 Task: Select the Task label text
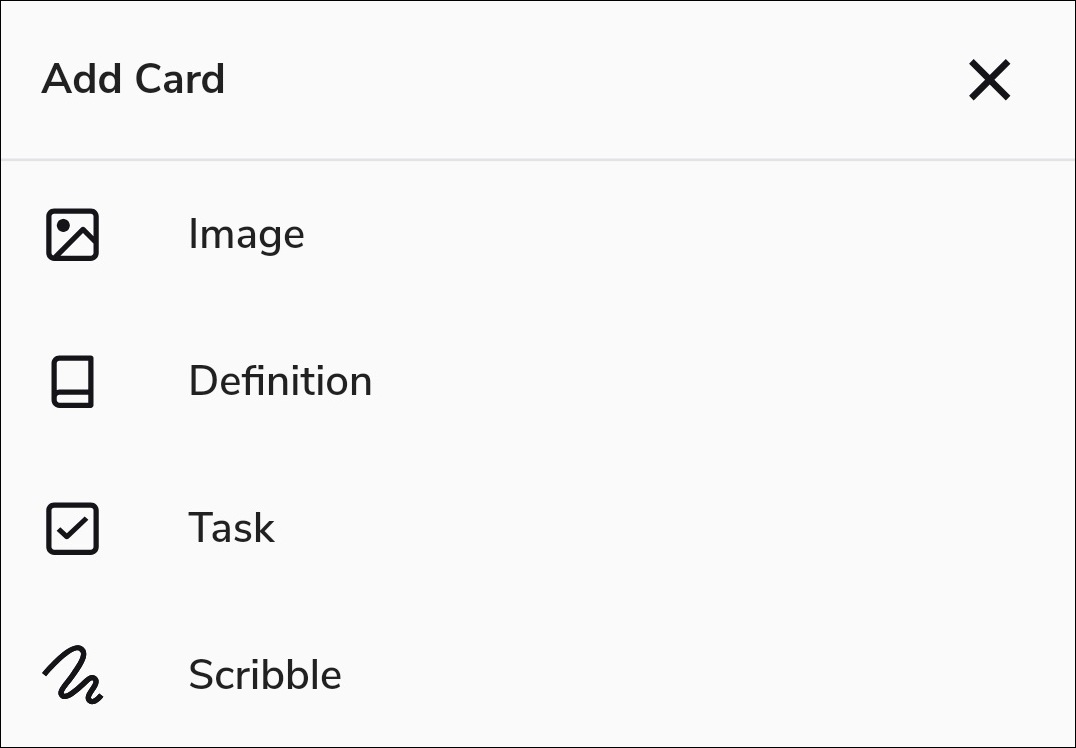[231, 528]
